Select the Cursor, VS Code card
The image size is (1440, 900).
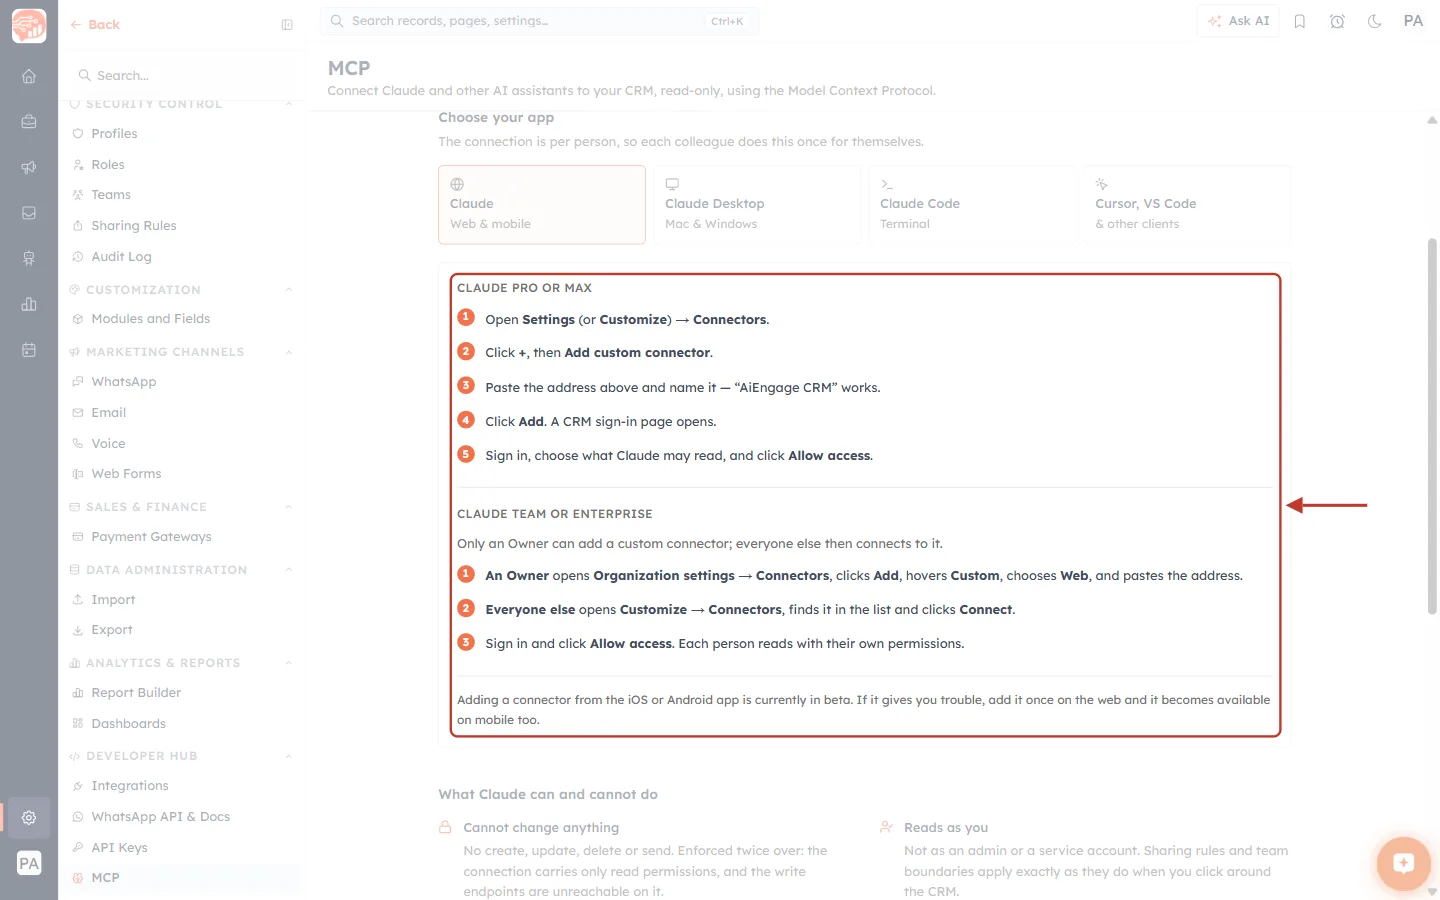1187,205
